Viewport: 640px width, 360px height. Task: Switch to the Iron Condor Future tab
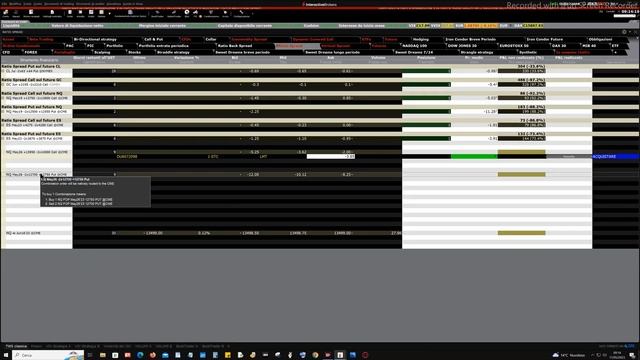544,40
